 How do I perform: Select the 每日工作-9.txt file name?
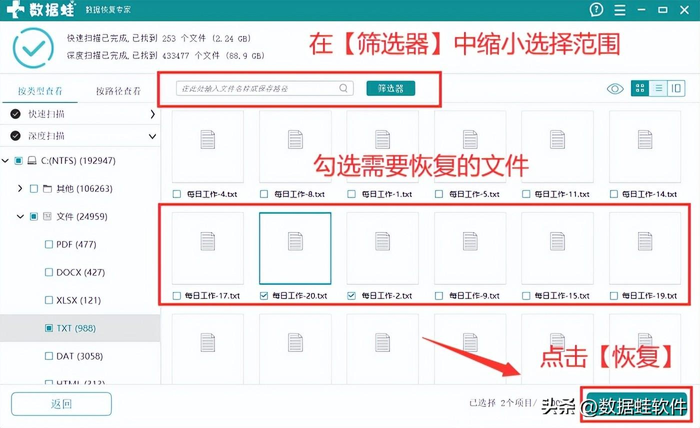474,295
